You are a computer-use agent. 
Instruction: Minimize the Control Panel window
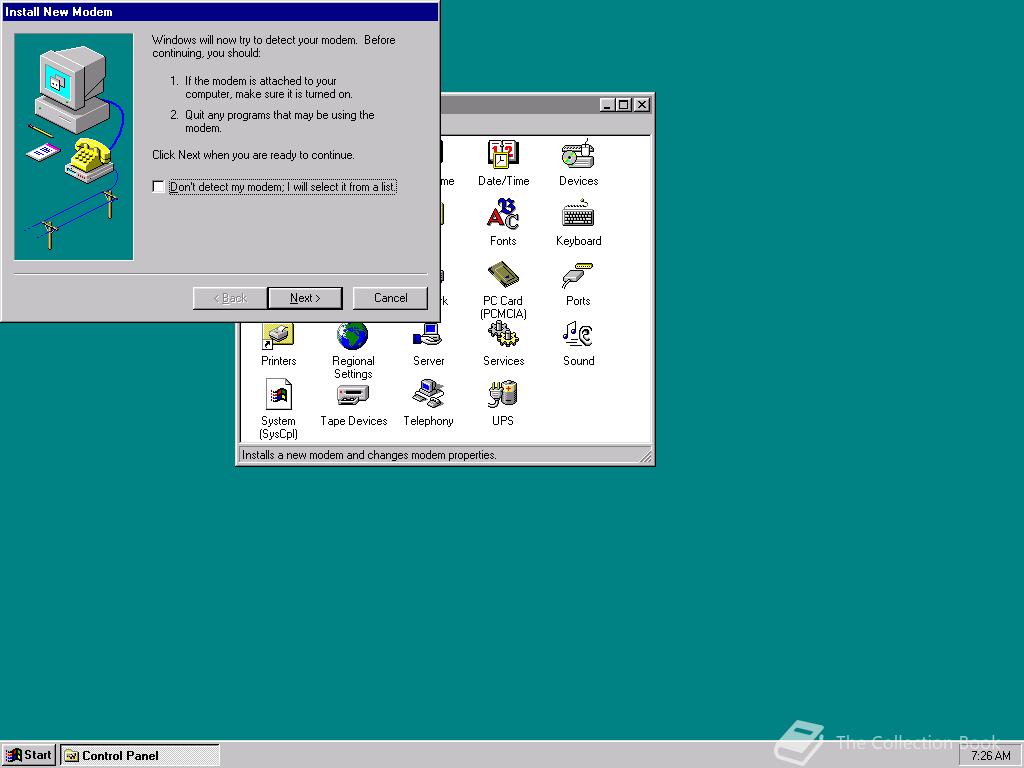[x=607, y=104]
